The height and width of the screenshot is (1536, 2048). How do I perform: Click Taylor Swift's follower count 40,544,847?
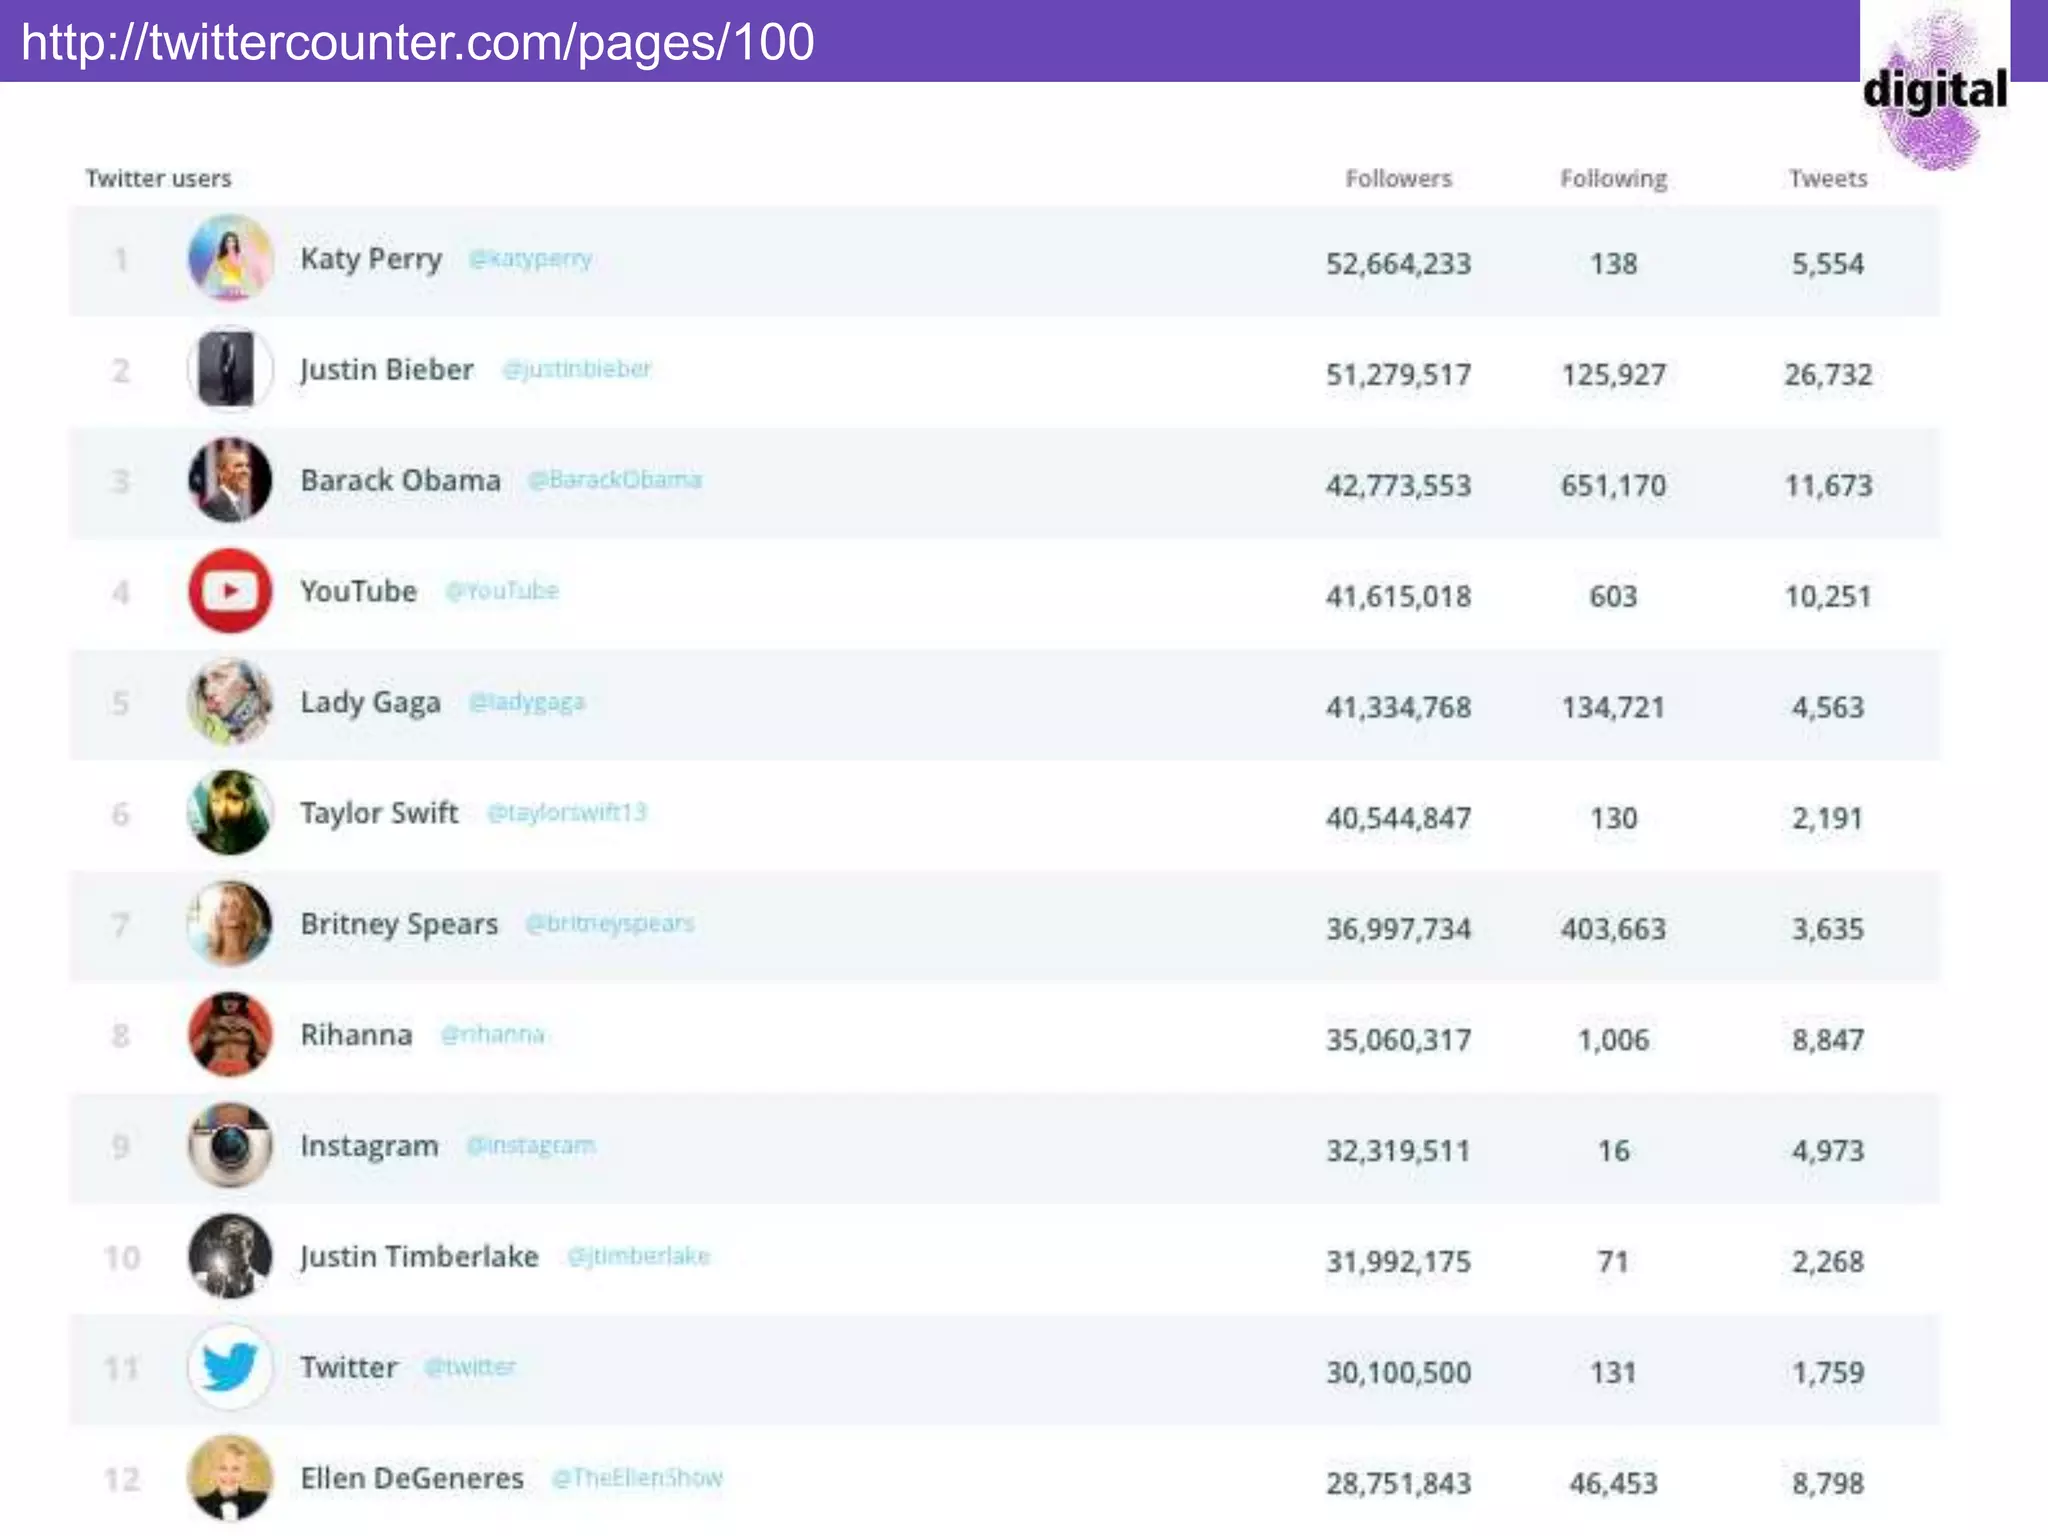(x=1398, y=819)
